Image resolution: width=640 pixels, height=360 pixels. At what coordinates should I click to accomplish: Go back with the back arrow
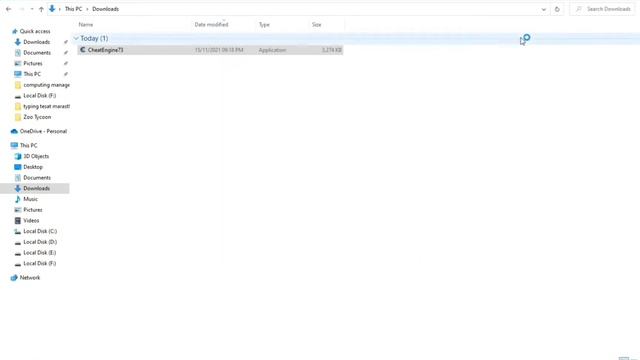(9, 9)
